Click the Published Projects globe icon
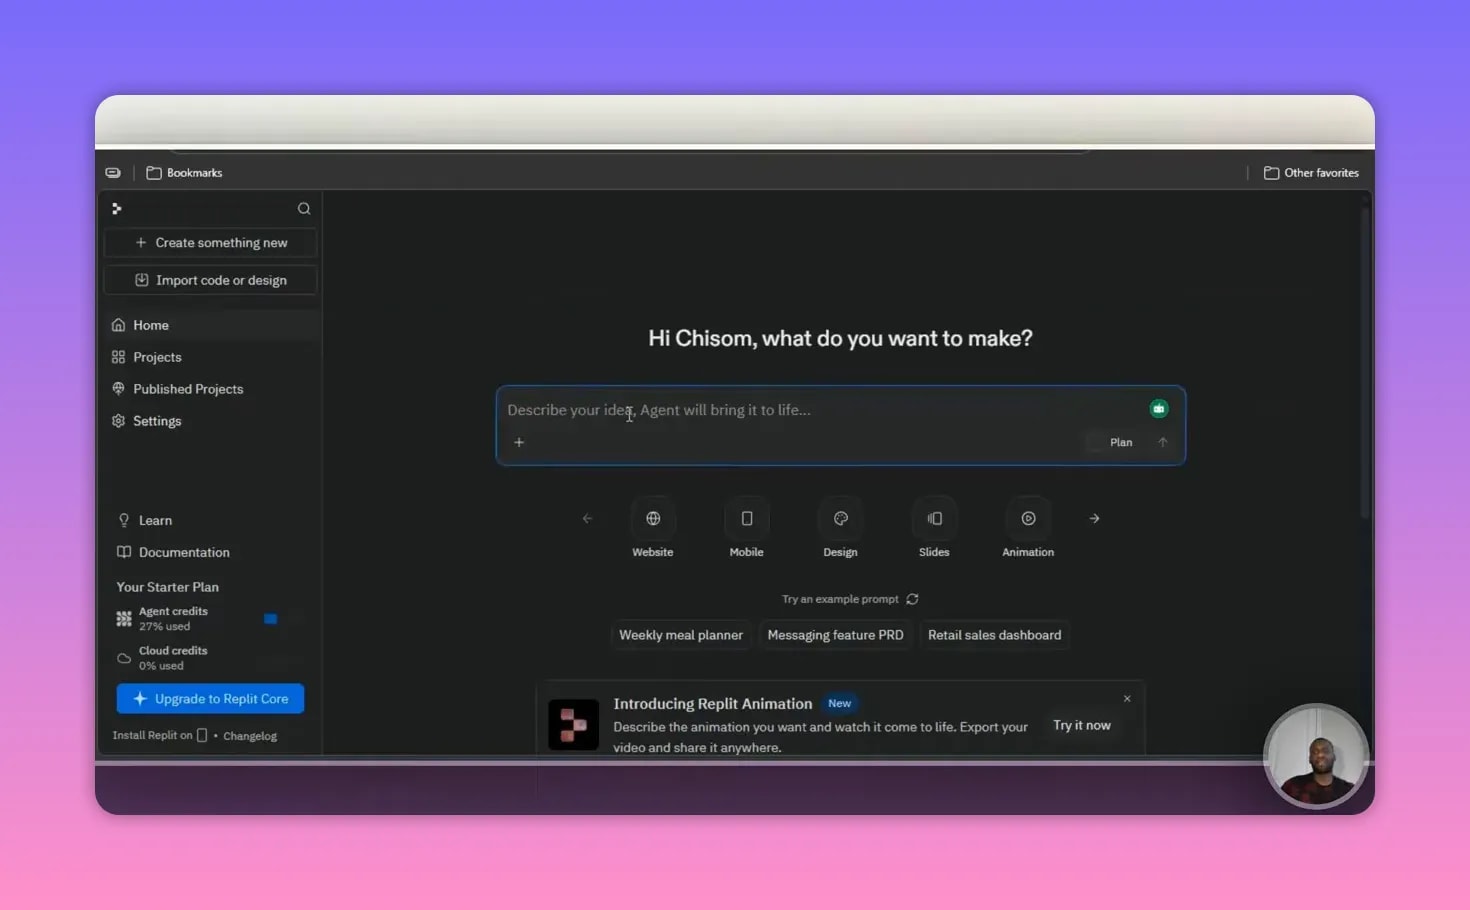 tap(119, 389)
